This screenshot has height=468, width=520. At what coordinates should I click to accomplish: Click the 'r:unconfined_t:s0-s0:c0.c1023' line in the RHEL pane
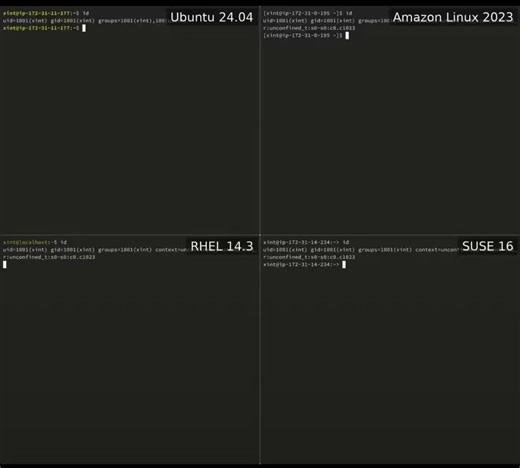49,257
